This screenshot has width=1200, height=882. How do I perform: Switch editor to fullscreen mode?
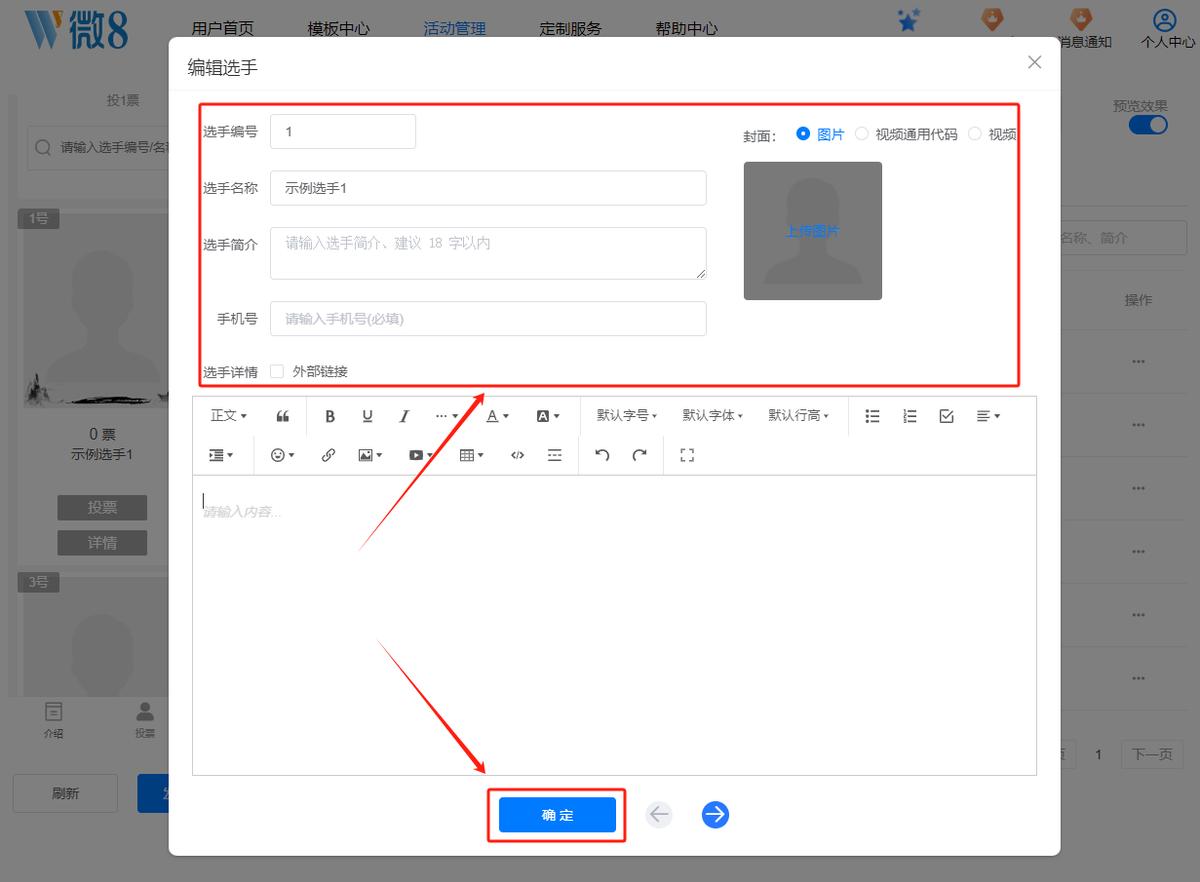686,455
